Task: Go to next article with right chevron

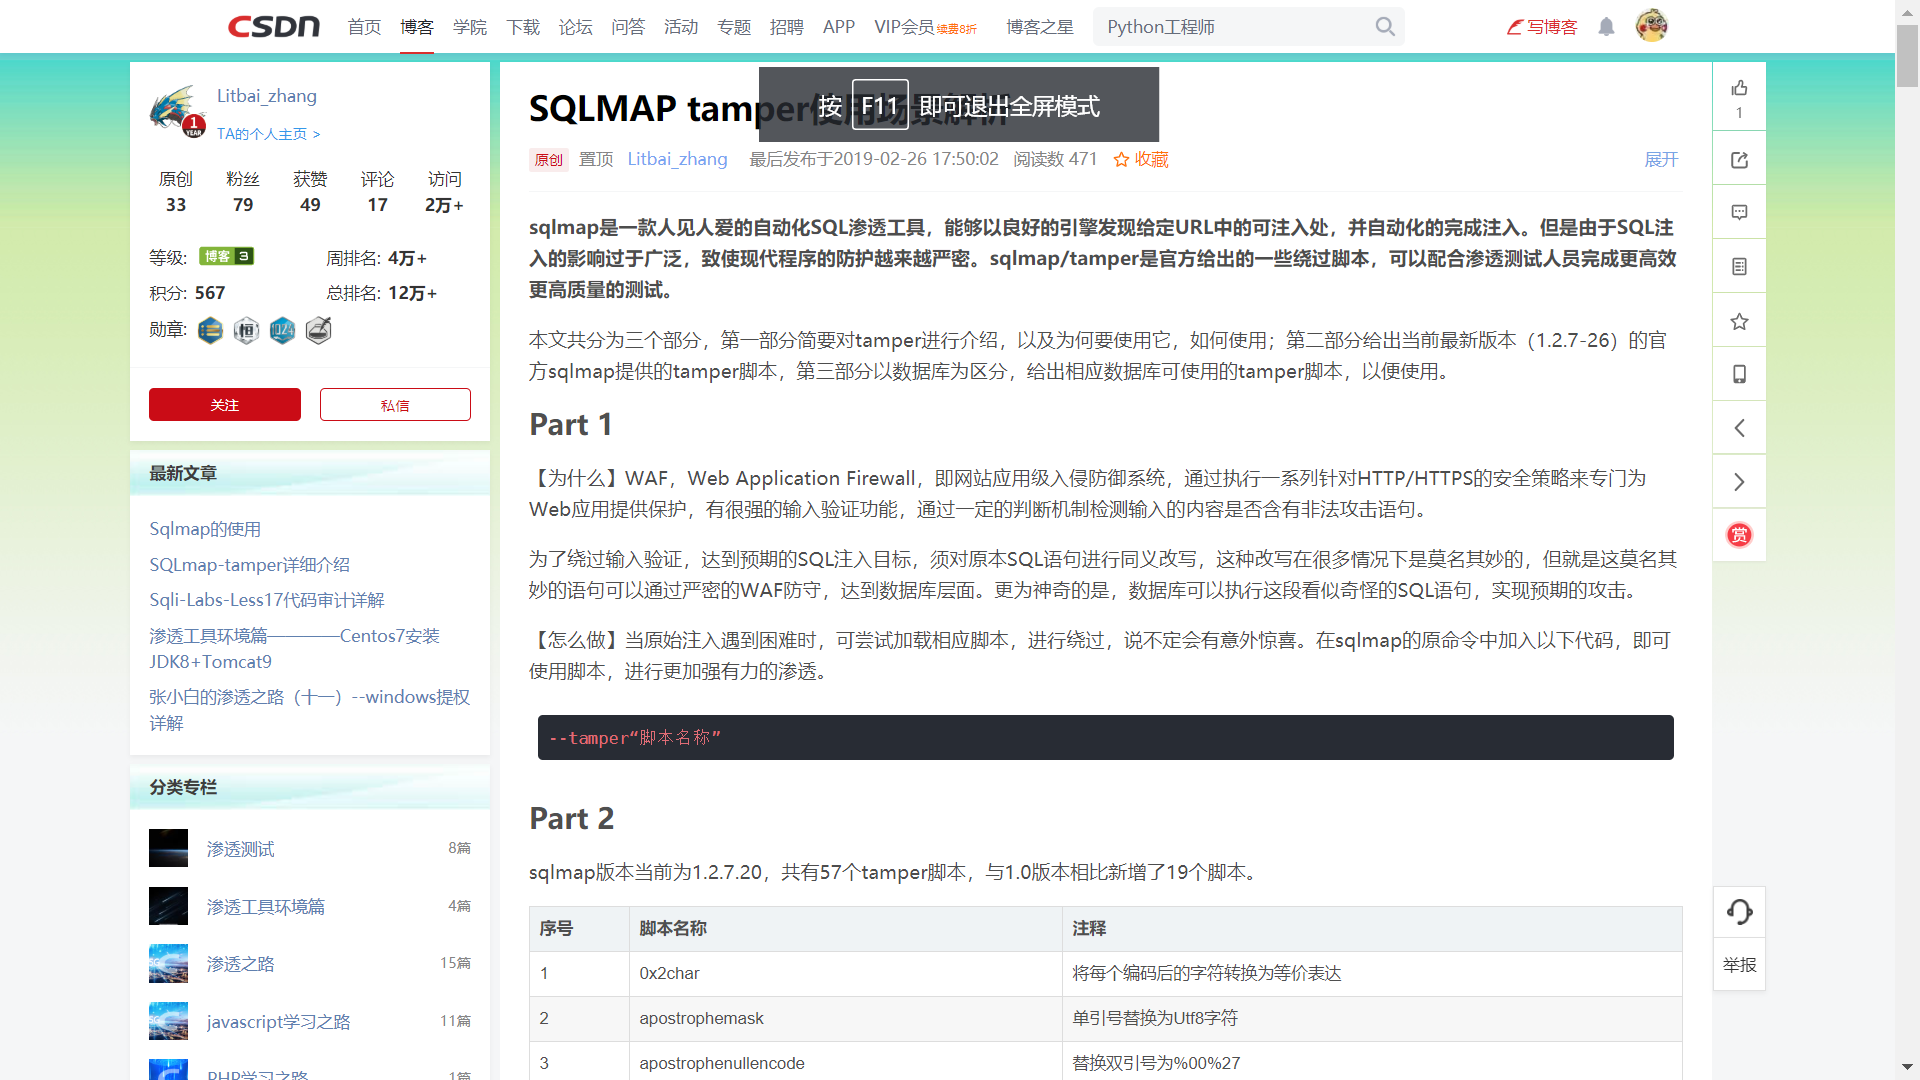Action: 1739,481
